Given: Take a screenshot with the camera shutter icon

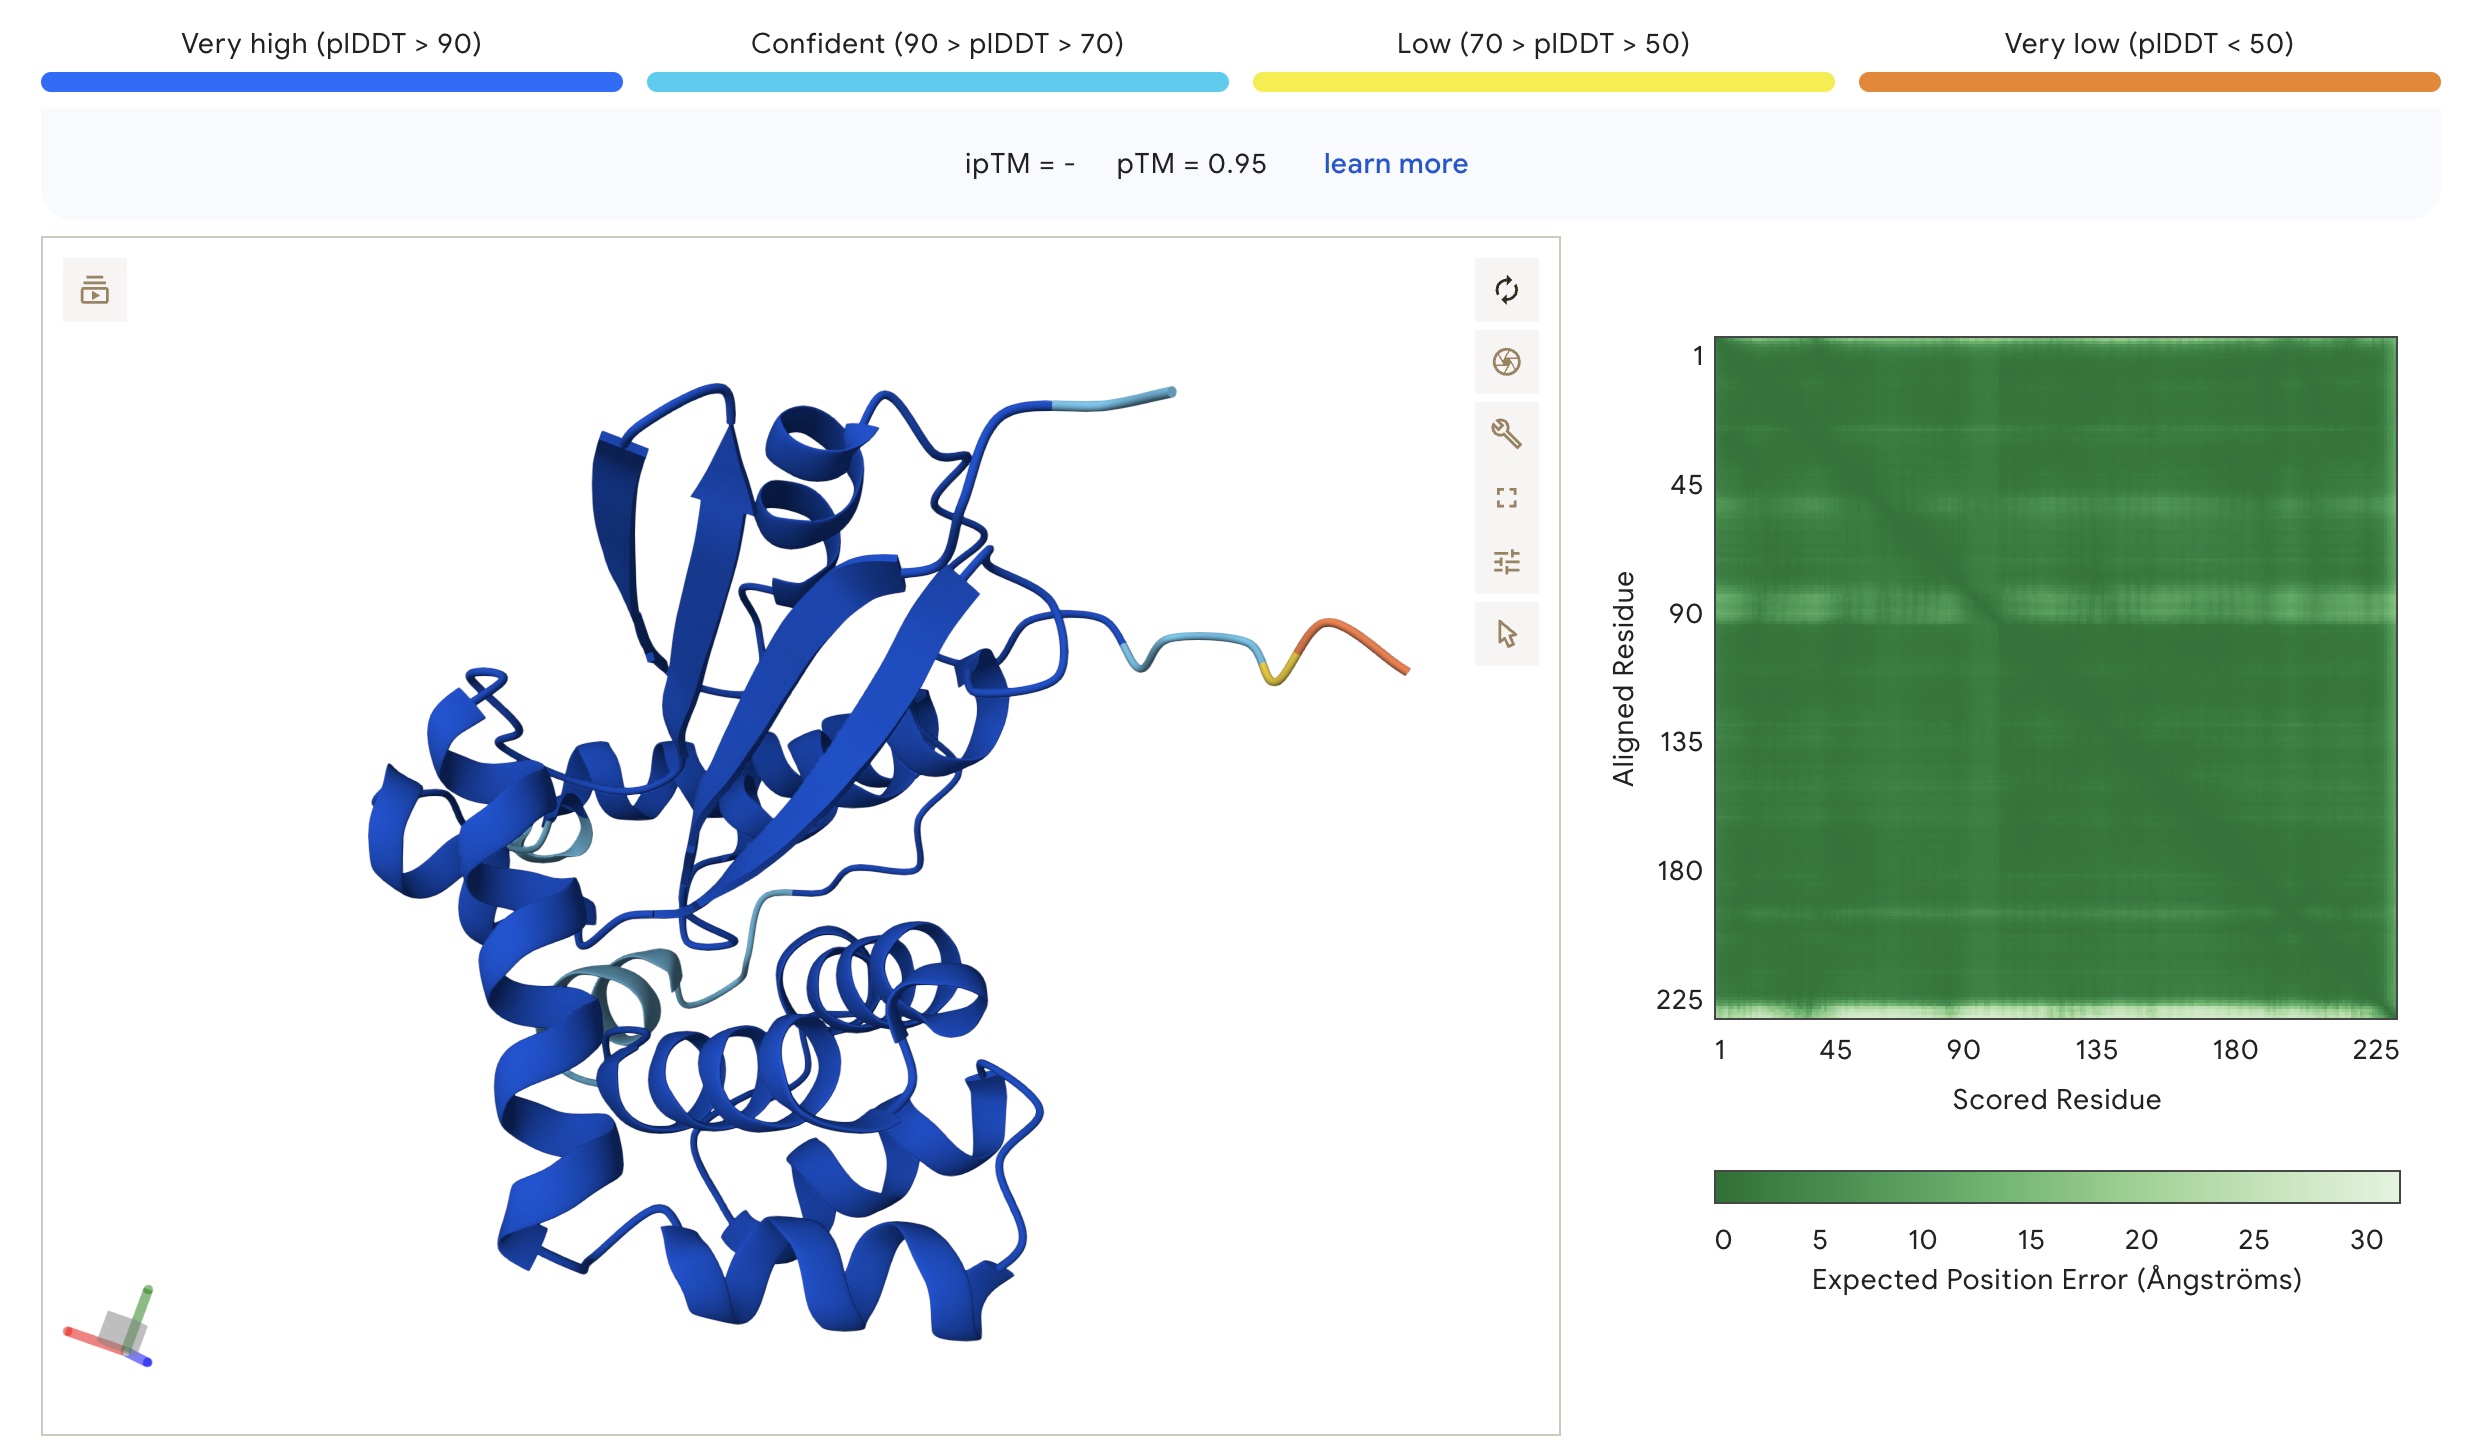Looking at the screenshot, I should (1506, 362).
